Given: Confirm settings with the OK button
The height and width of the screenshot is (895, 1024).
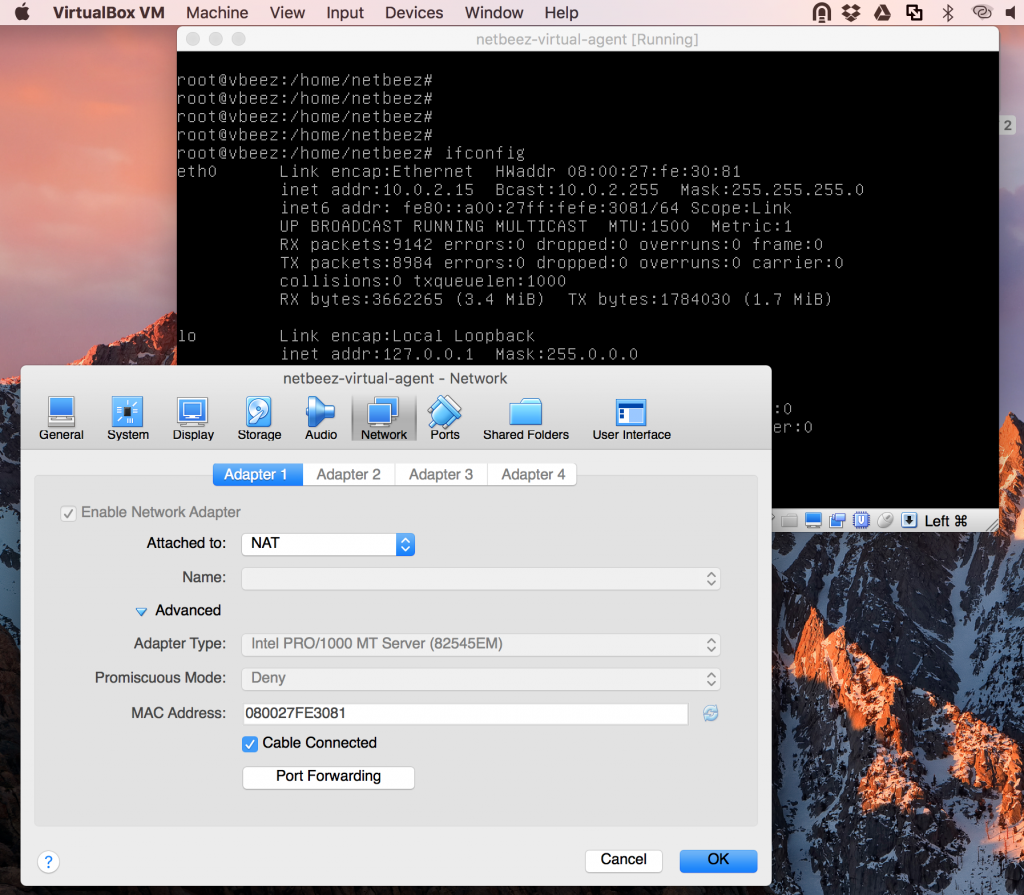Looking at the screenshot, I should point(718,860).
